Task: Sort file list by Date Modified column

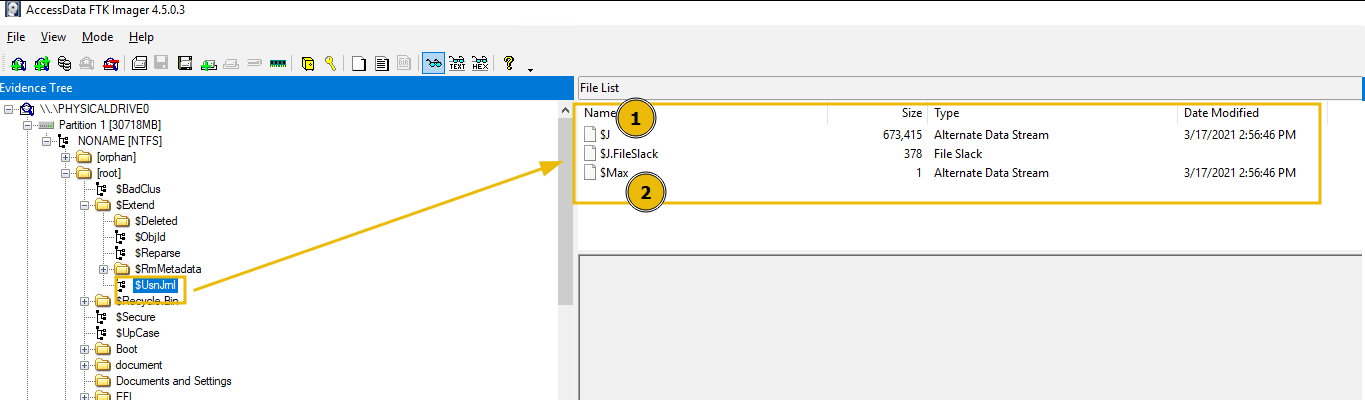Action: point(1221,113)
